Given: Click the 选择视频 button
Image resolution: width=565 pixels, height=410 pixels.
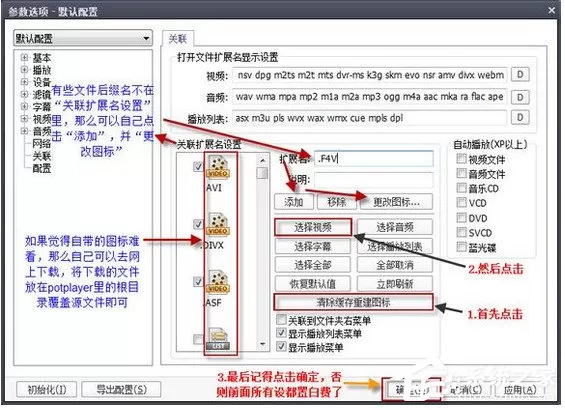Looking at the screenshot, I should 313,227.
